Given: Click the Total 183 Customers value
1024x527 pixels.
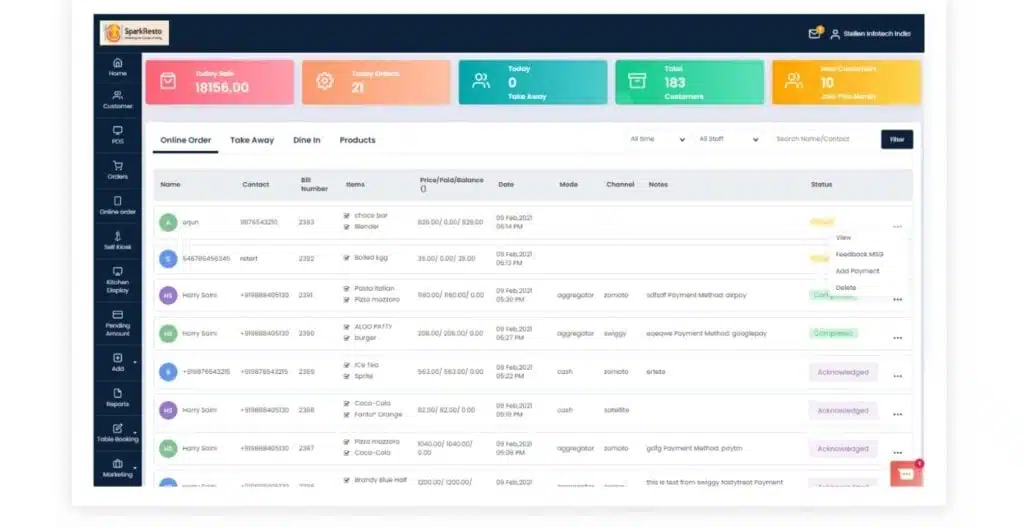Looking at the screenshot, I should 675,83.
